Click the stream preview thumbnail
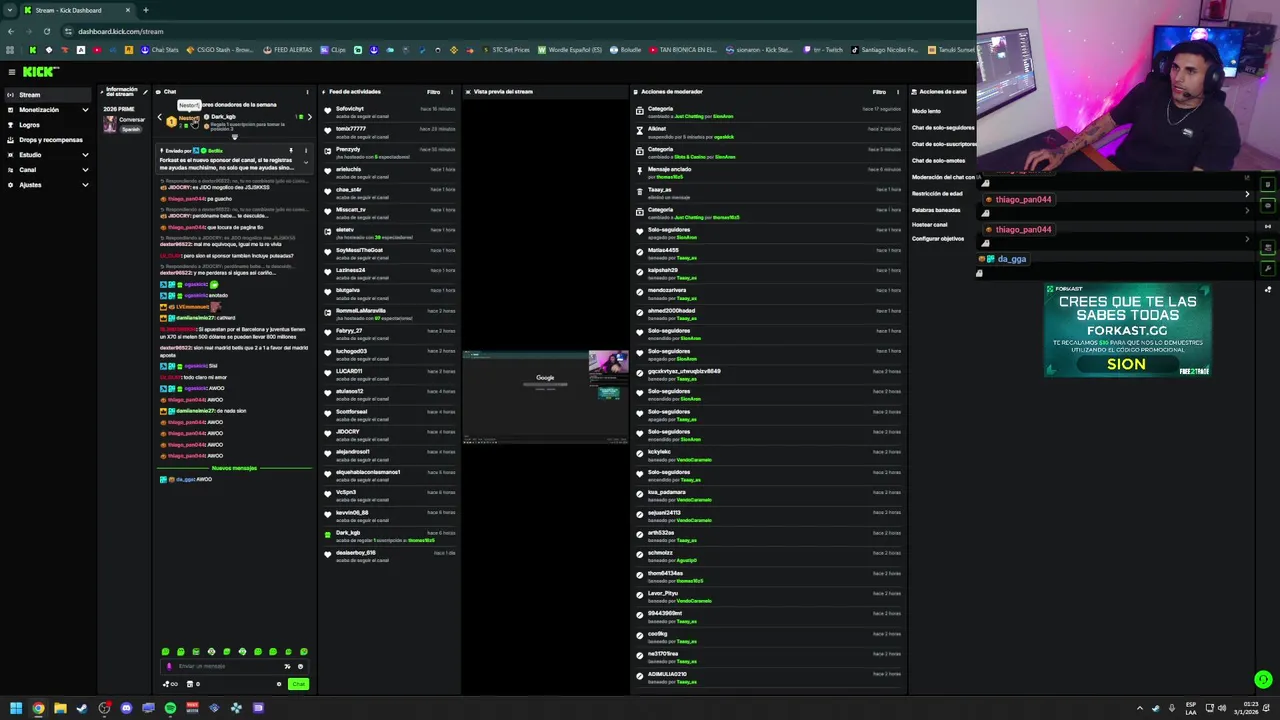This screenshot has width=1280, height=720. [x=545, y=396]
